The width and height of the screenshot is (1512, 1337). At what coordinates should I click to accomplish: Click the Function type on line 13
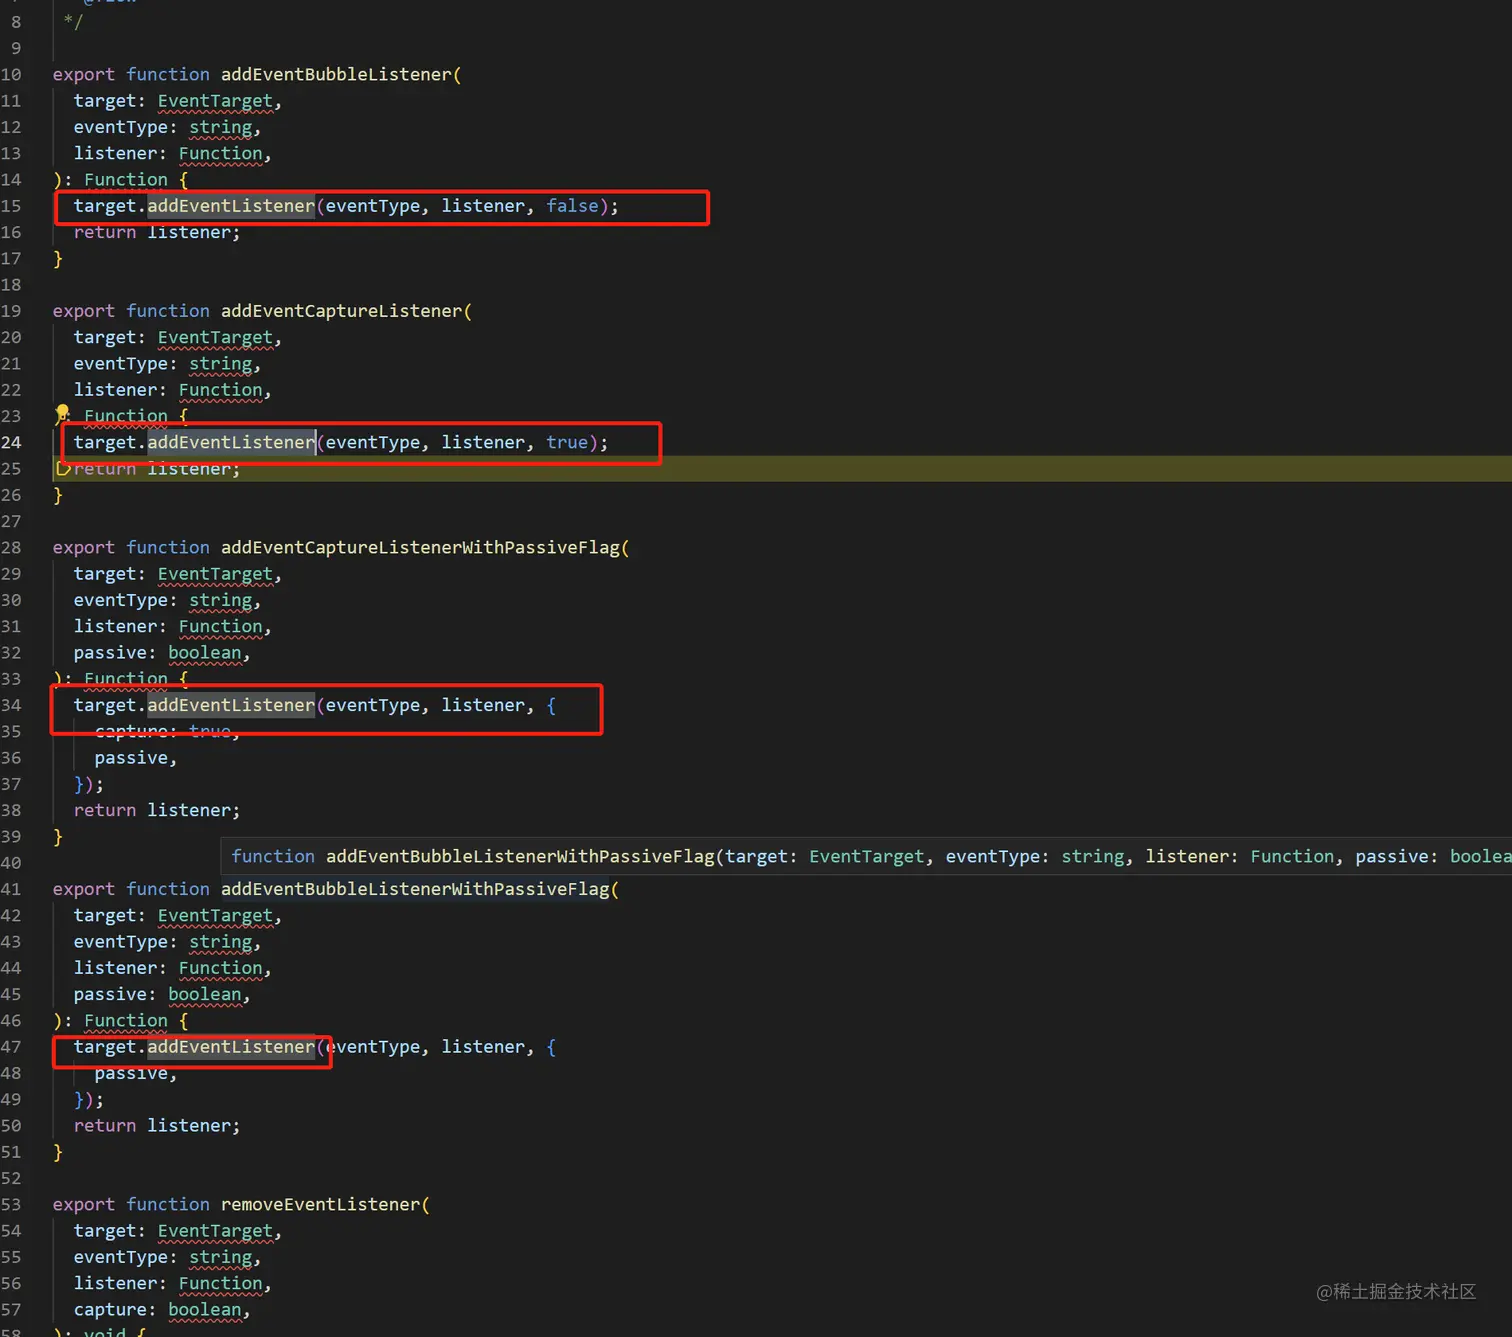221,153
